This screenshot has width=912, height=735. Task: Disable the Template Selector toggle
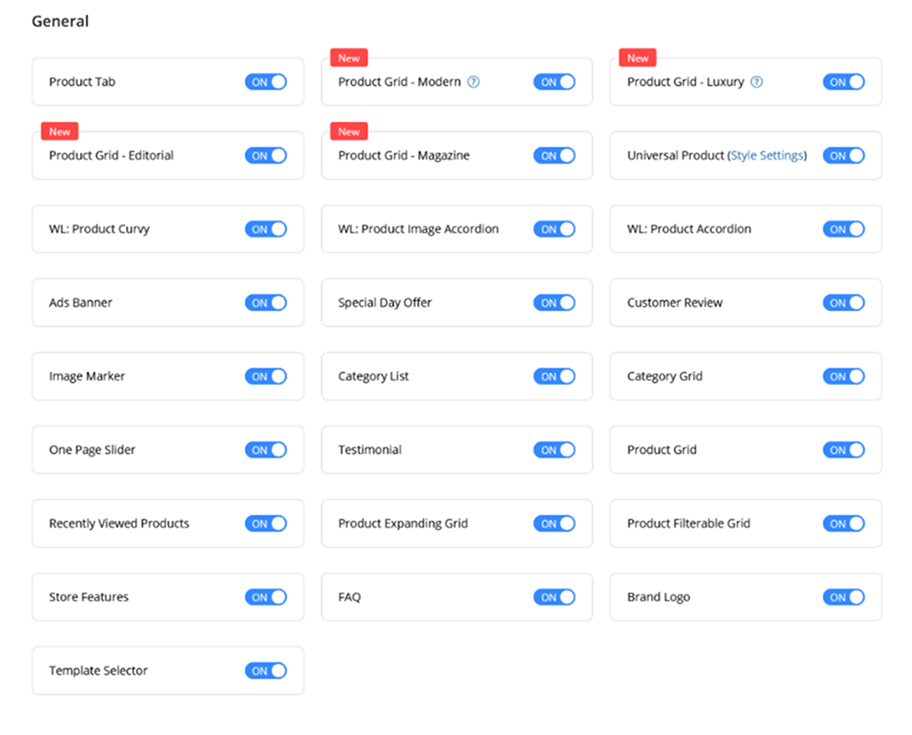coord(266,671)
